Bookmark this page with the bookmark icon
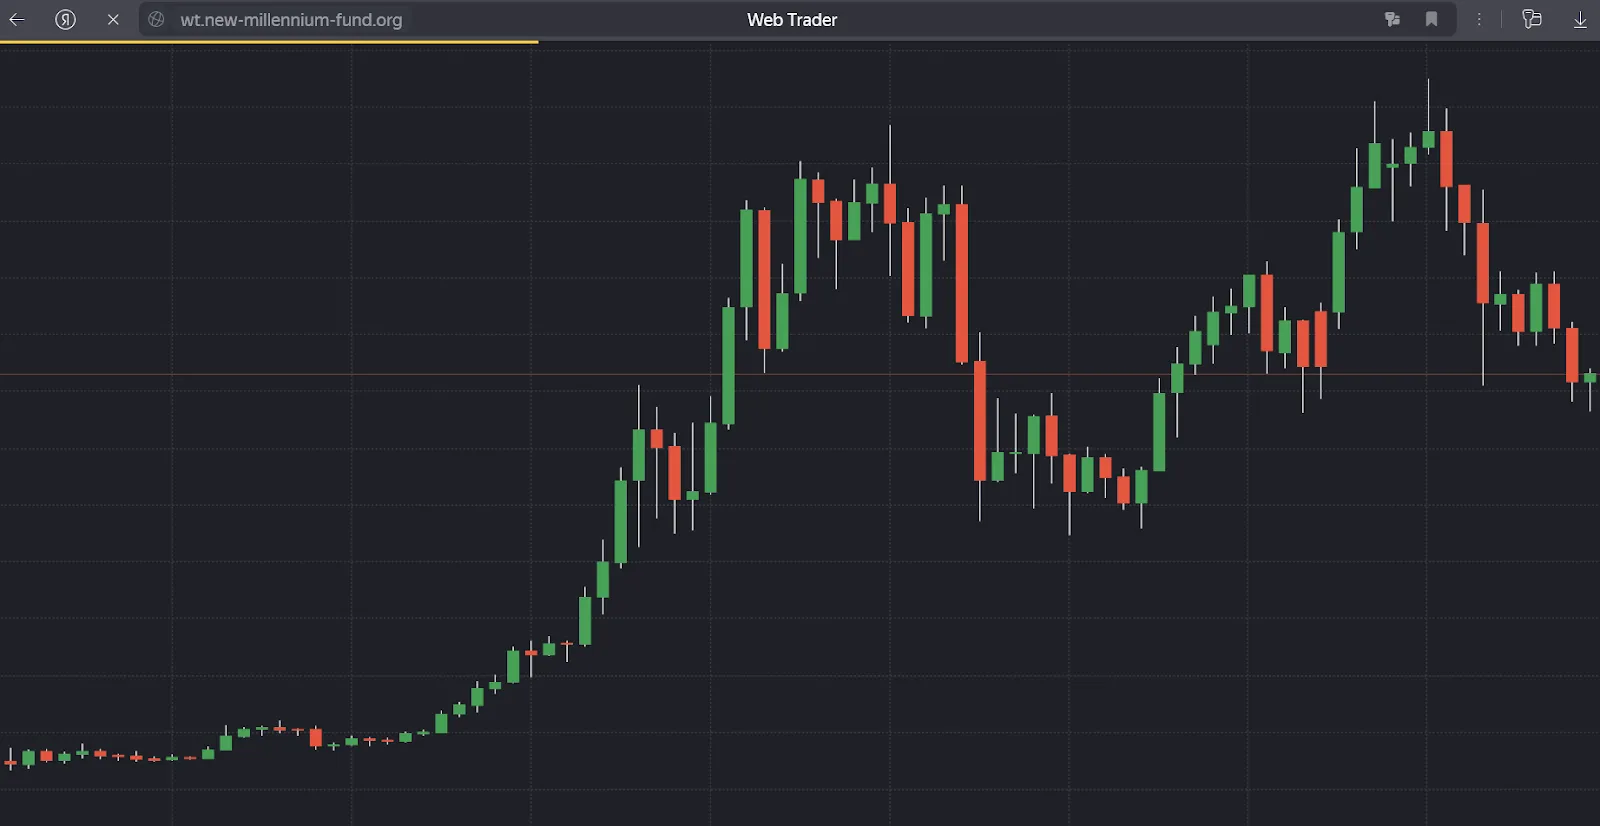 click(1431, 19)
